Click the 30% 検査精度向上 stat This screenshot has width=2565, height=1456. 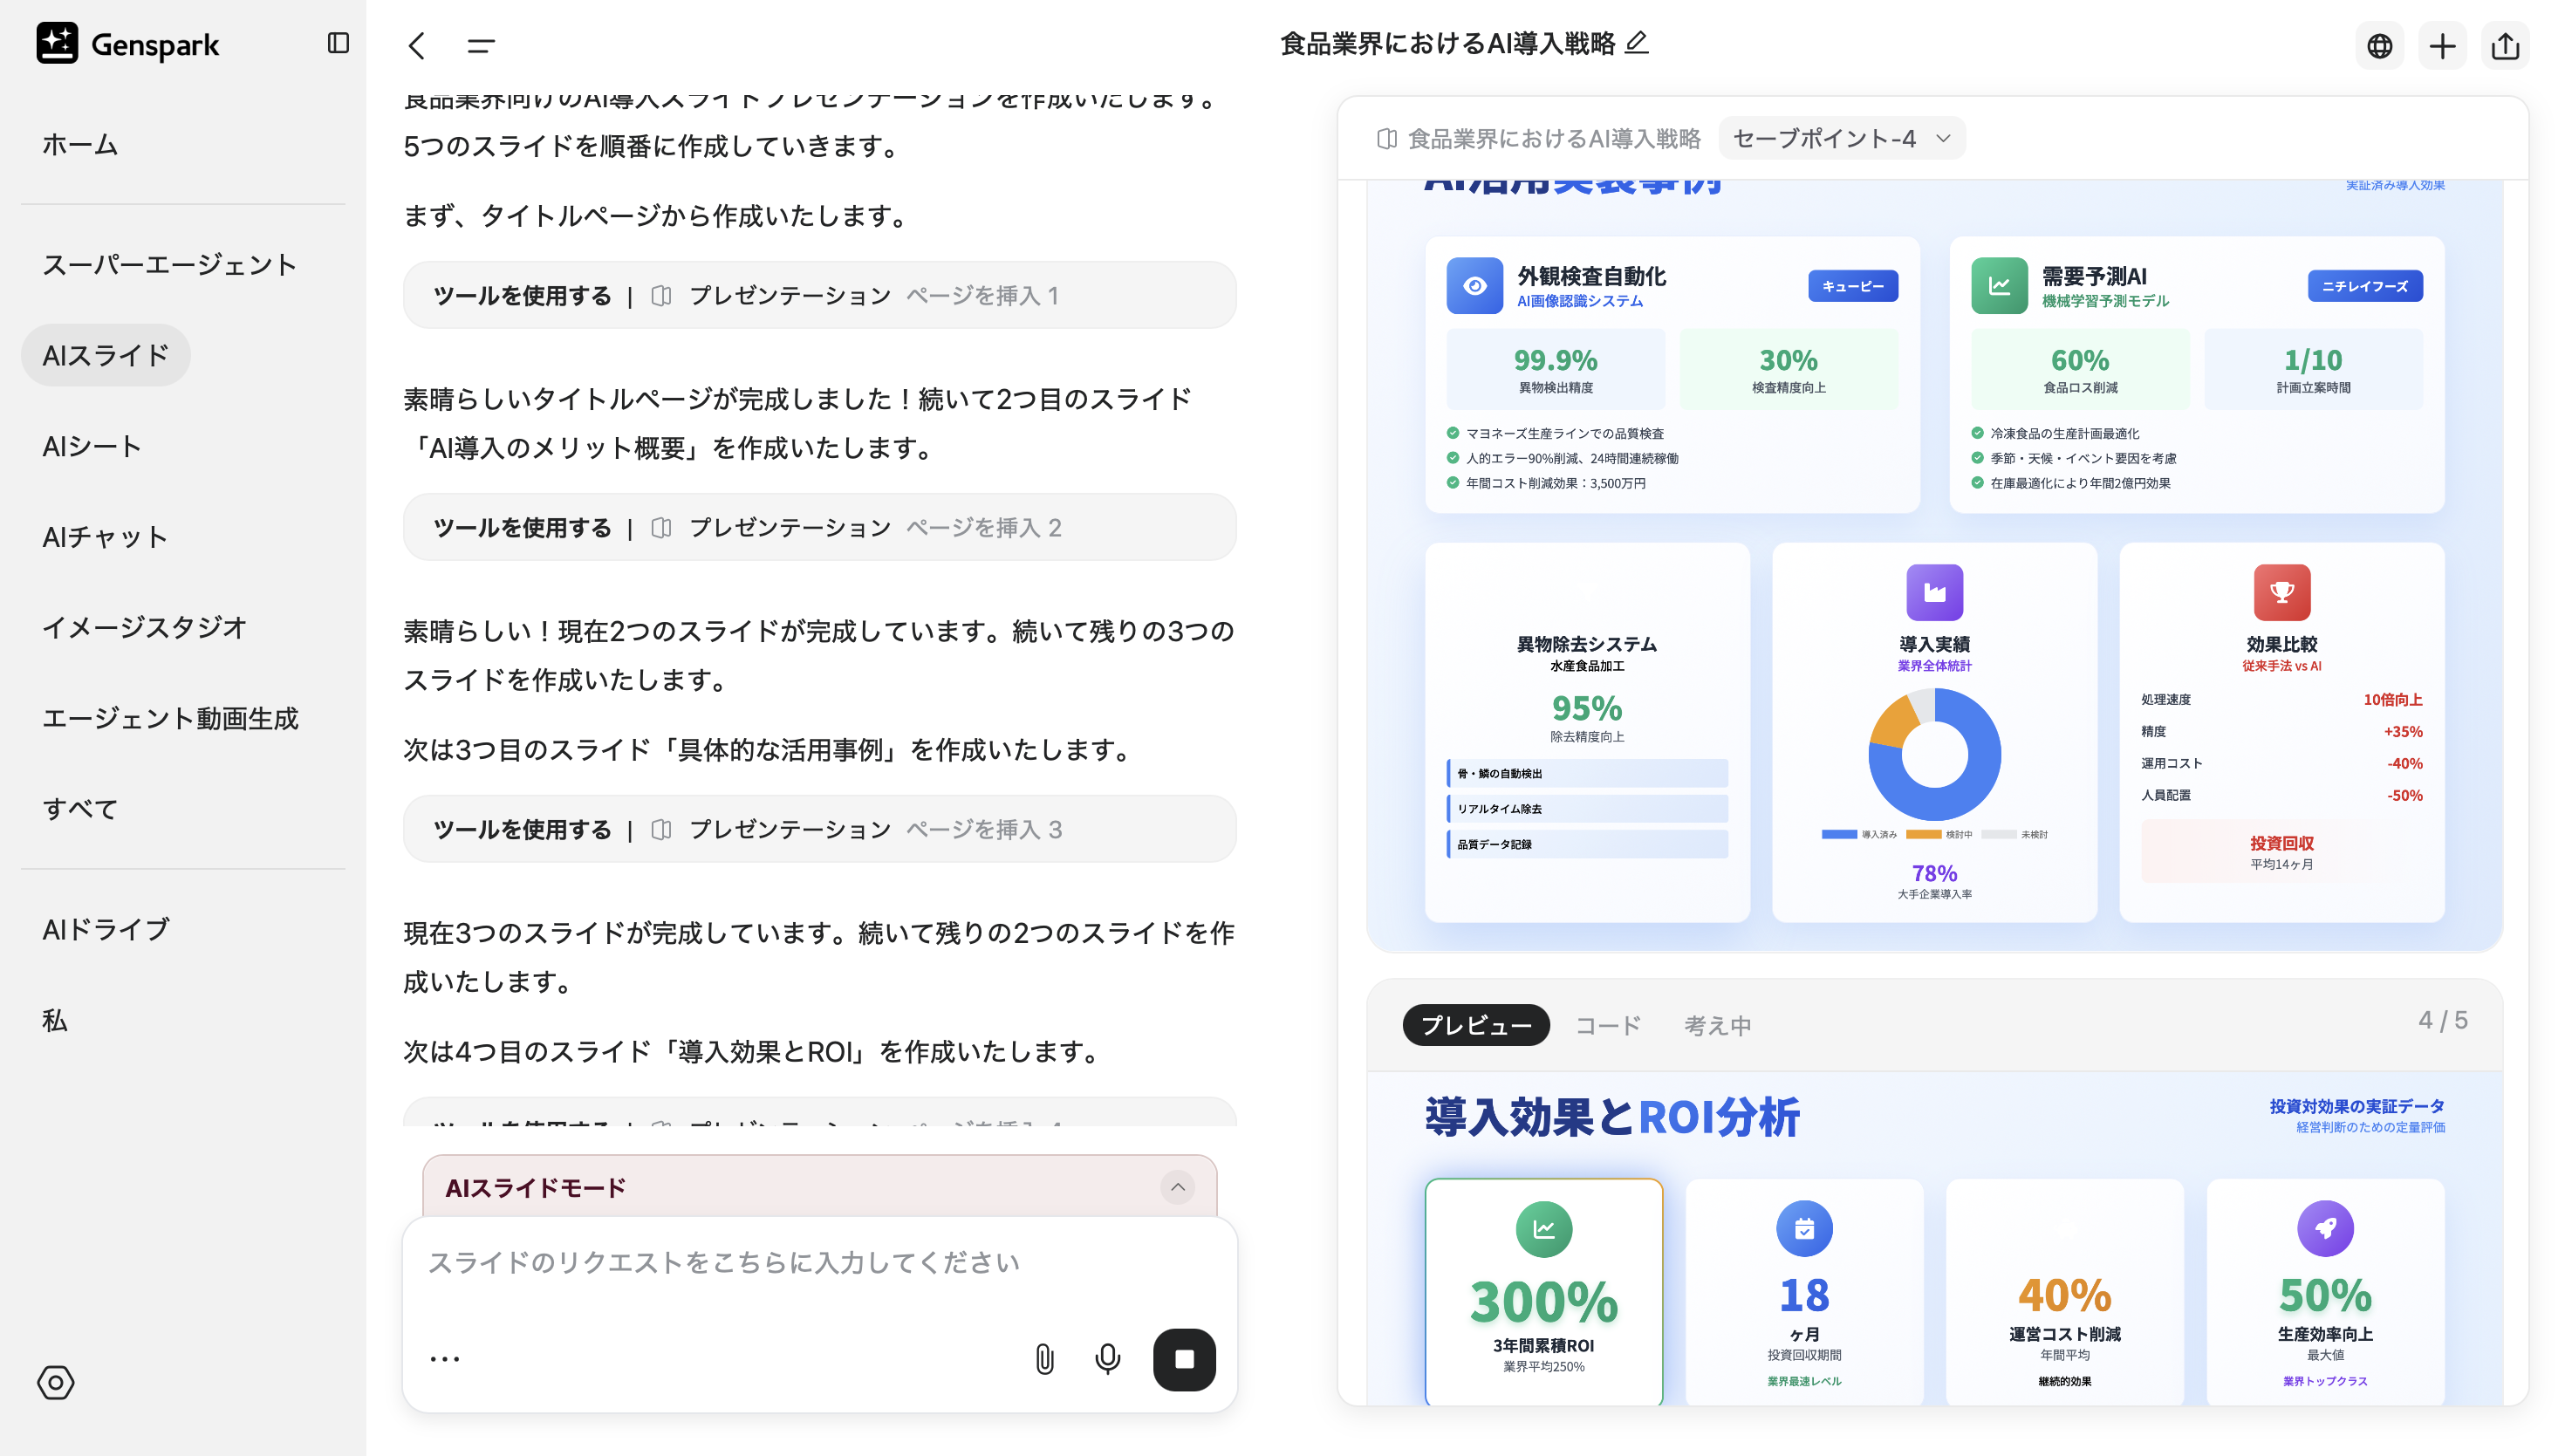coord(1788,369)
